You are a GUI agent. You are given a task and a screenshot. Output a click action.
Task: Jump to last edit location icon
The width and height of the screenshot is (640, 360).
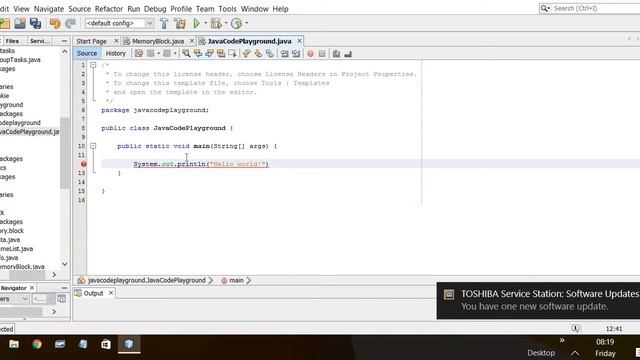pos(139,53)
